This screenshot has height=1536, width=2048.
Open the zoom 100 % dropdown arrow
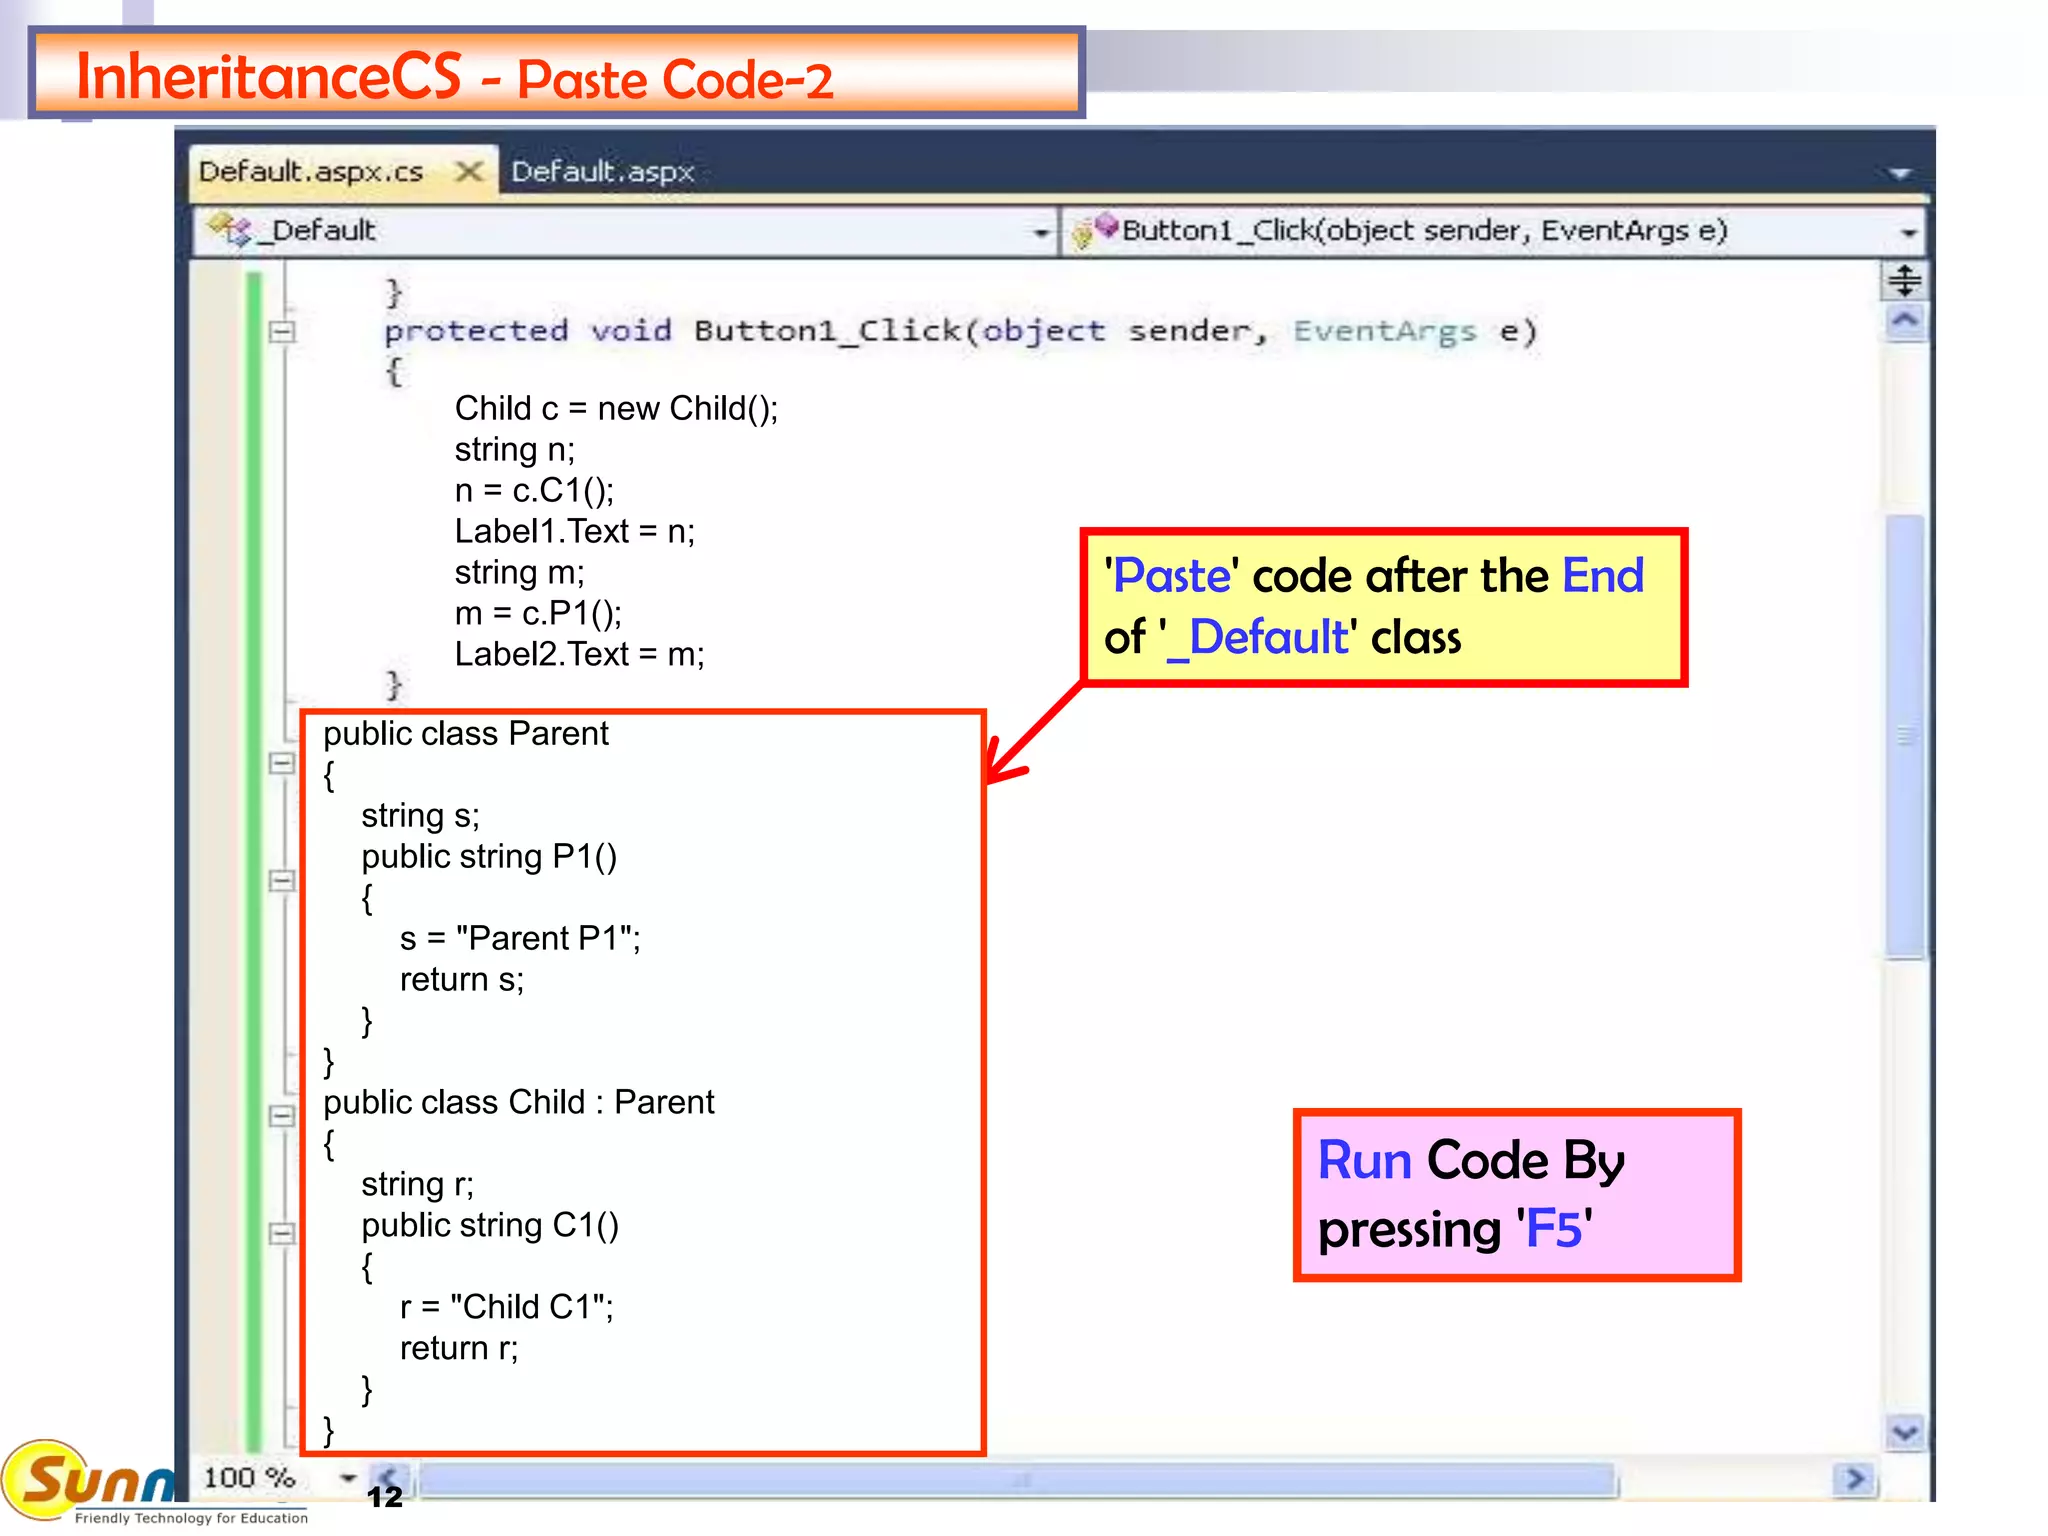pos(347,1477)
